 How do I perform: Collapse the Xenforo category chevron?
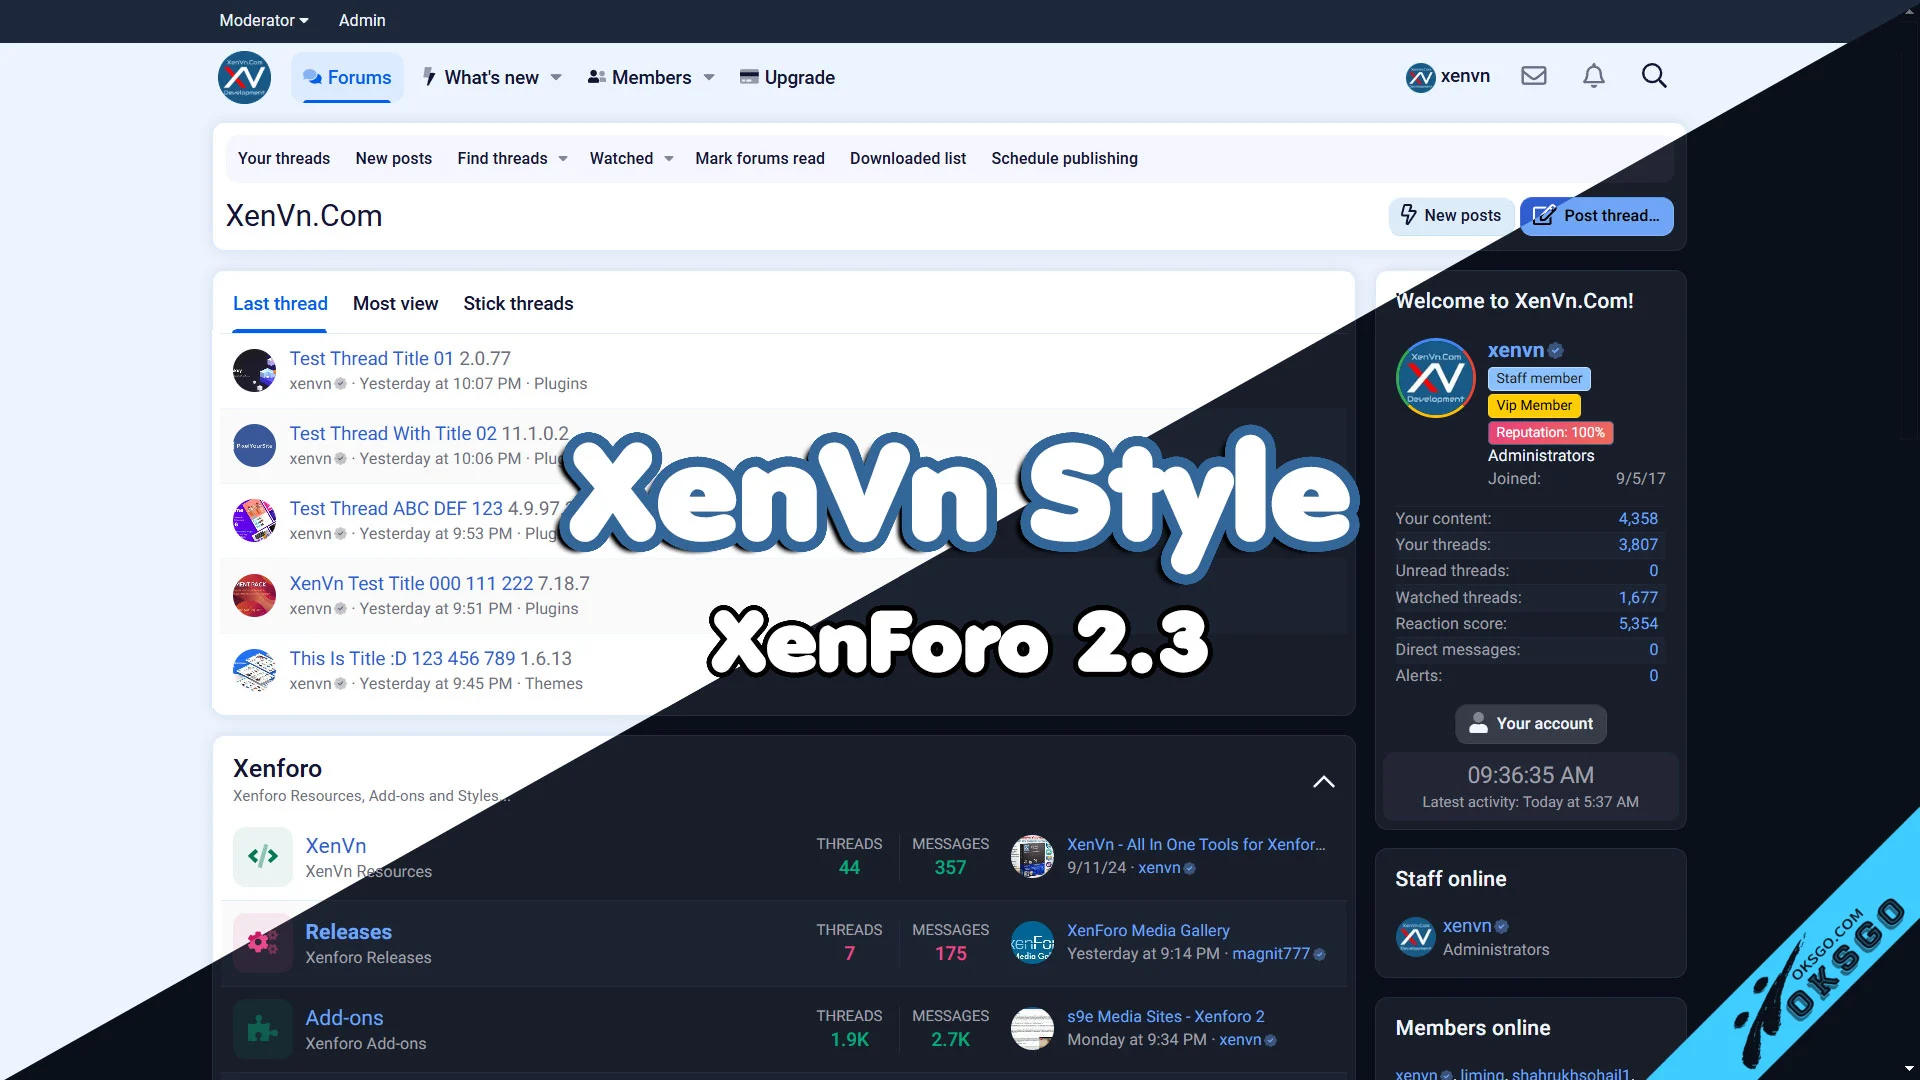(x=1323, y=782)
